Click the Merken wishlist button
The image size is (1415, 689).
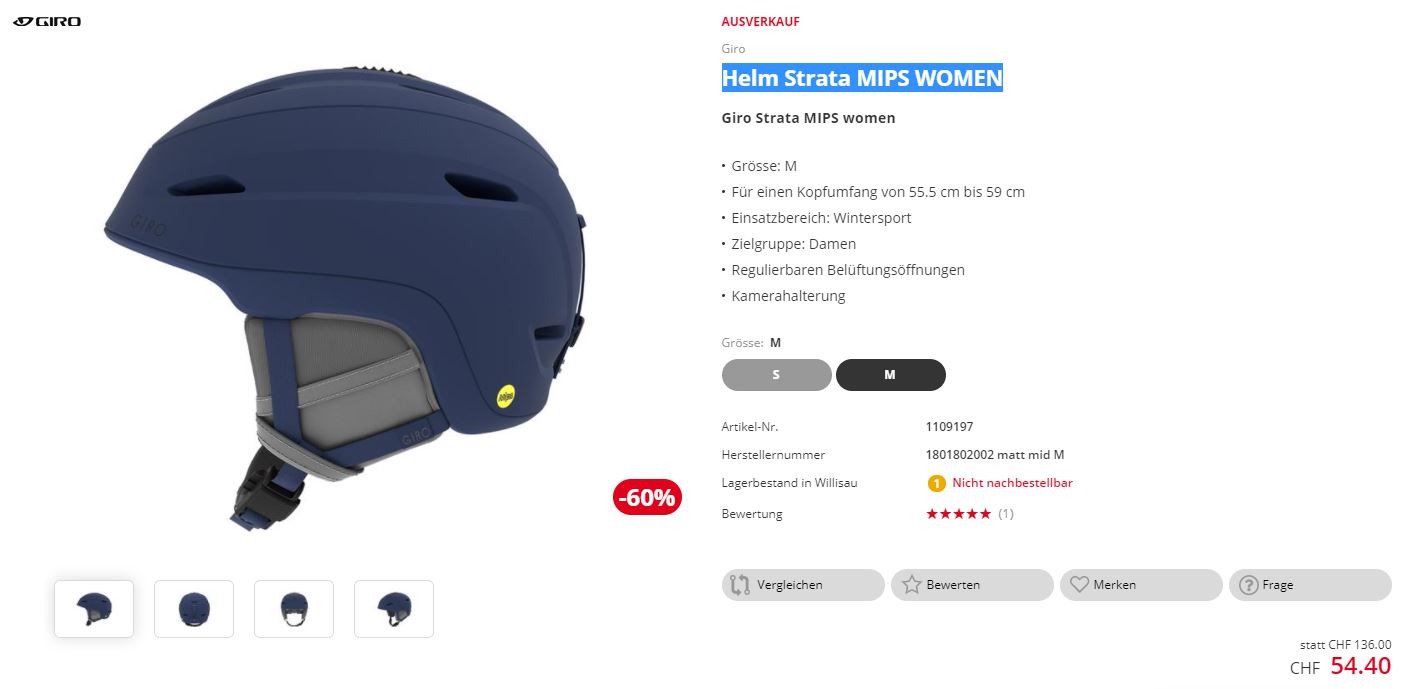[x=1141, y=585]
